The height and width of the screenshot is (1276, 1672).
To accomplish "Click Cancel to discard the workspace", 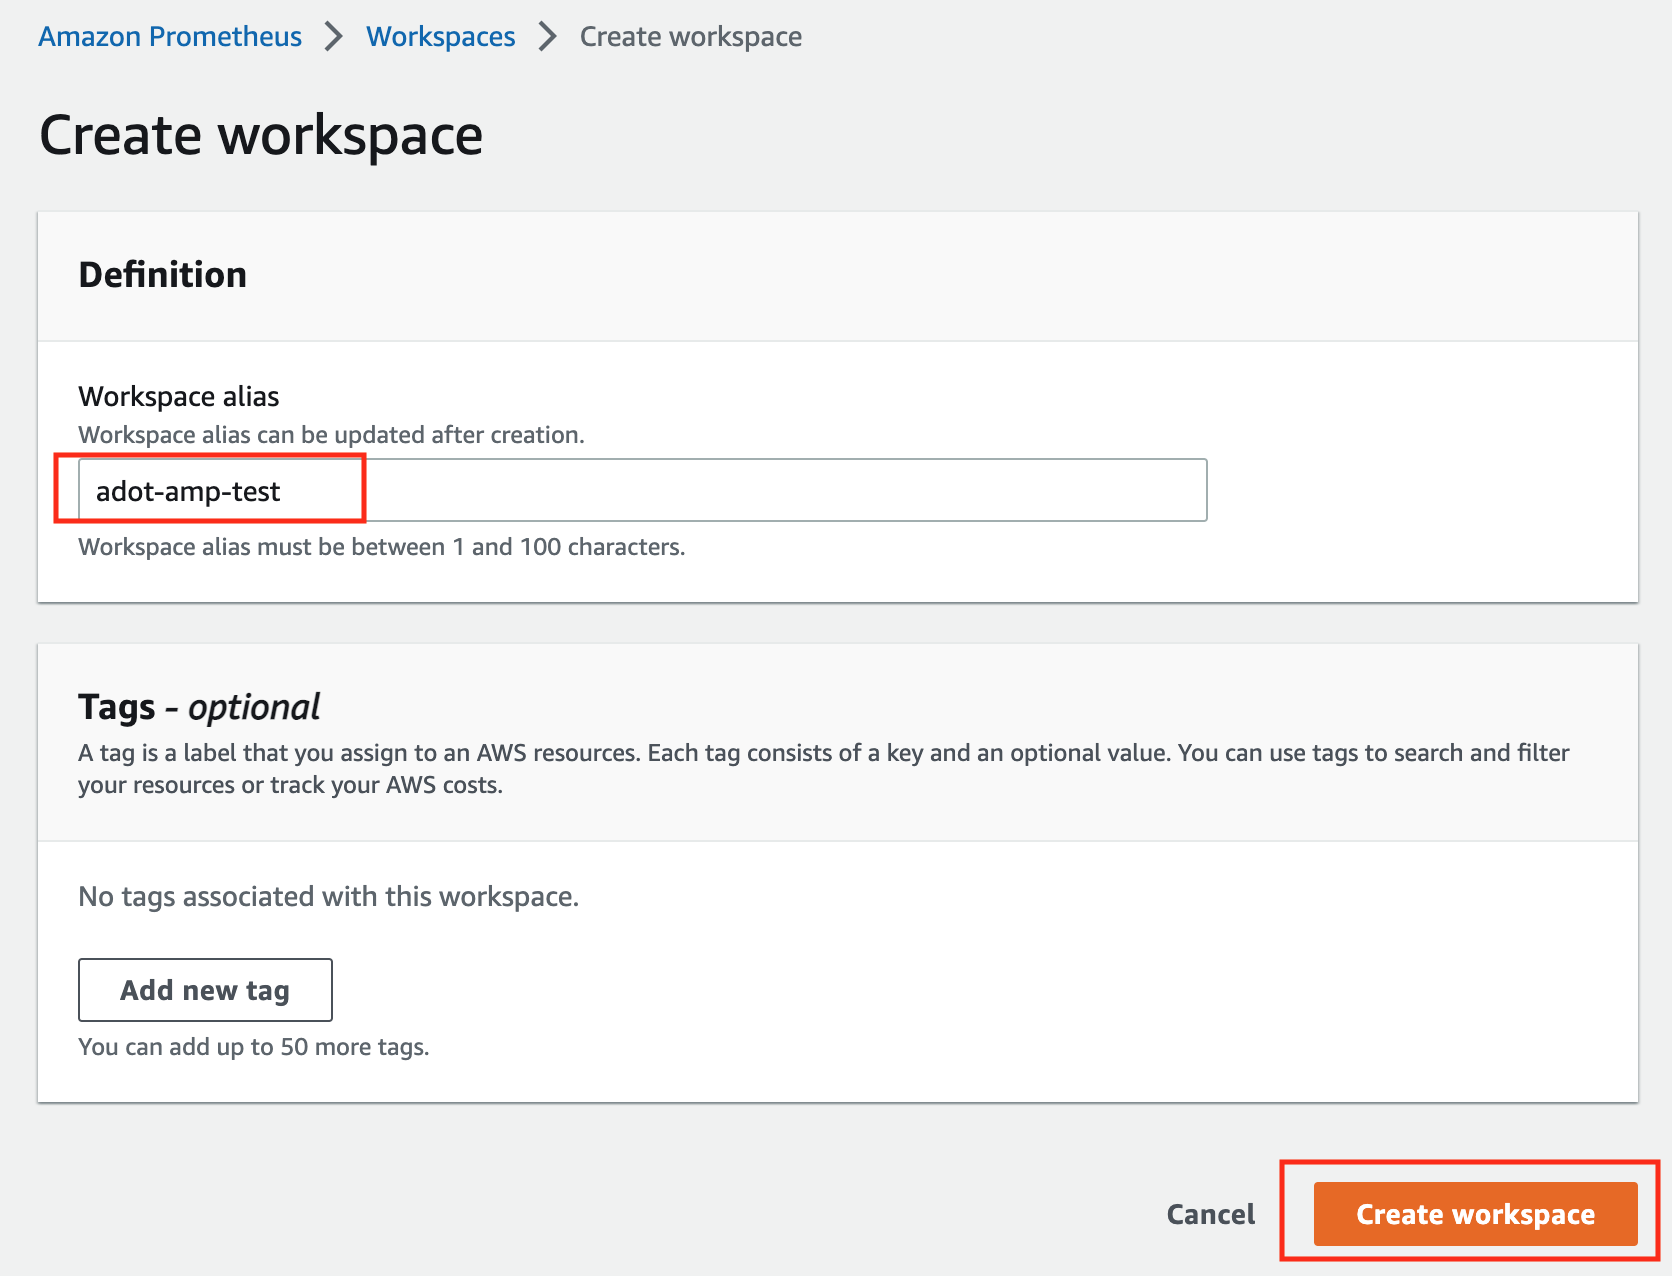I will [1209, 1214].
